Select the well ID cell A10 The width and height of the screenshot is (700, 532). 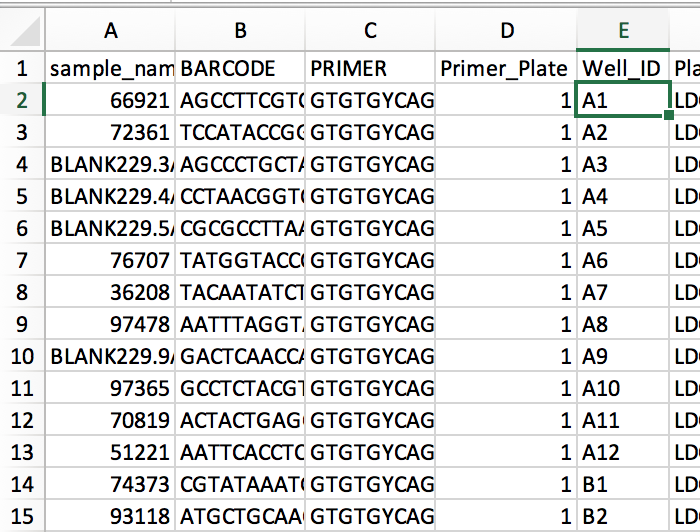(623, 388)
